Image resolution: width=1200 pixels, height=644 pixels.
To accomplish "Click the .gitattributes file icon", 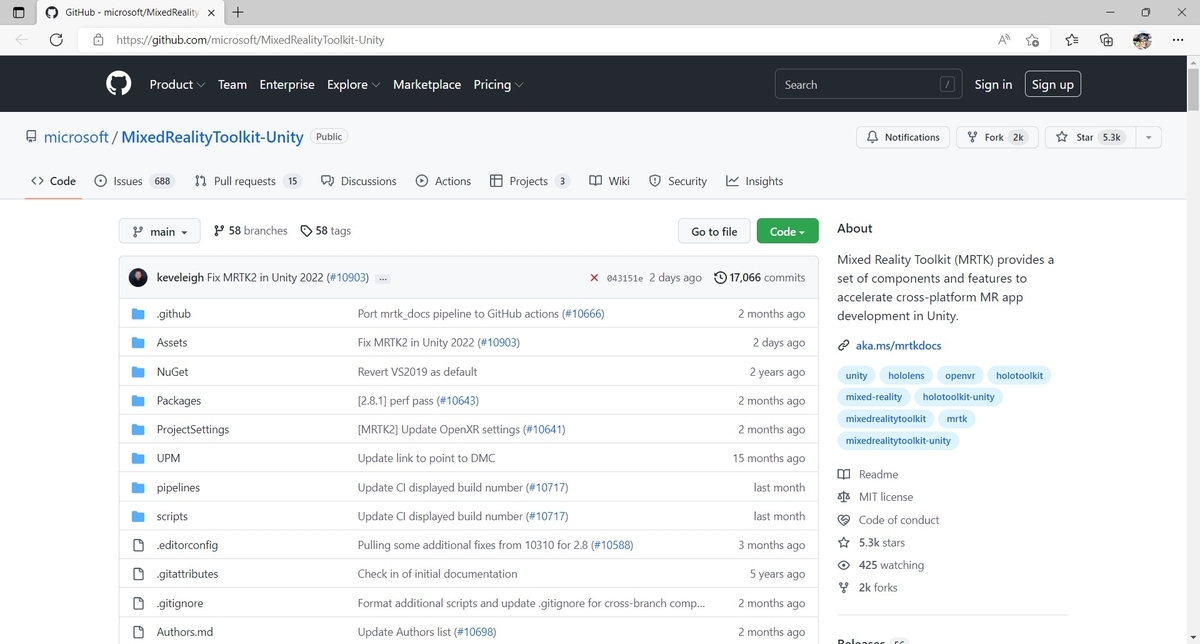I will 139,574.
